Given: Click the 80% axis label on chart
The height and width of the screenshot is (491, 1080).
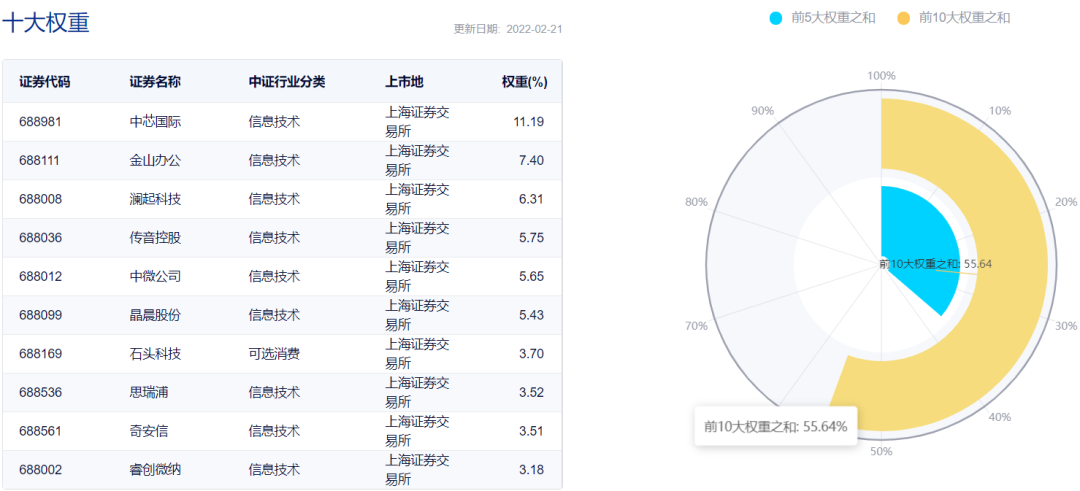Looking at the screenshot, I should click(696, 202).
